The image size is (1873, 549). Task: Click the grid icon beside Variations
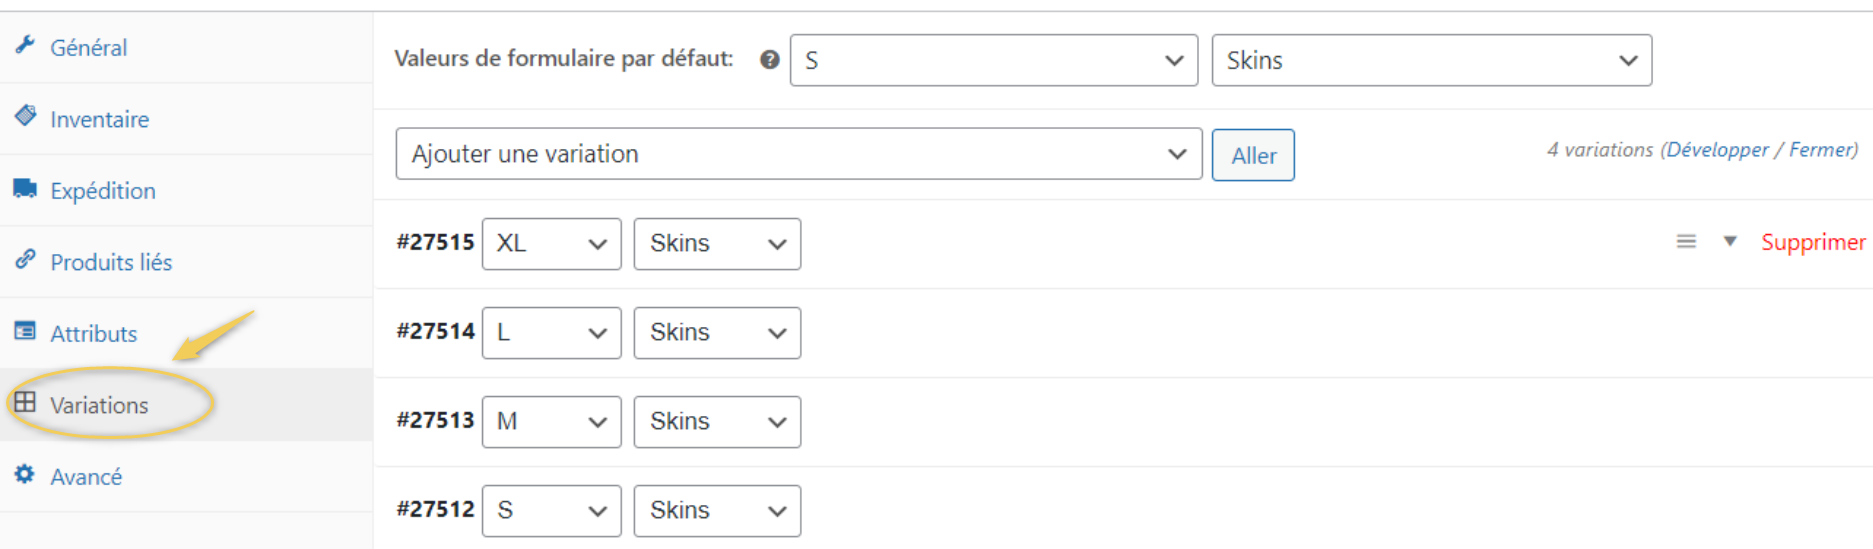coord(25,402)
